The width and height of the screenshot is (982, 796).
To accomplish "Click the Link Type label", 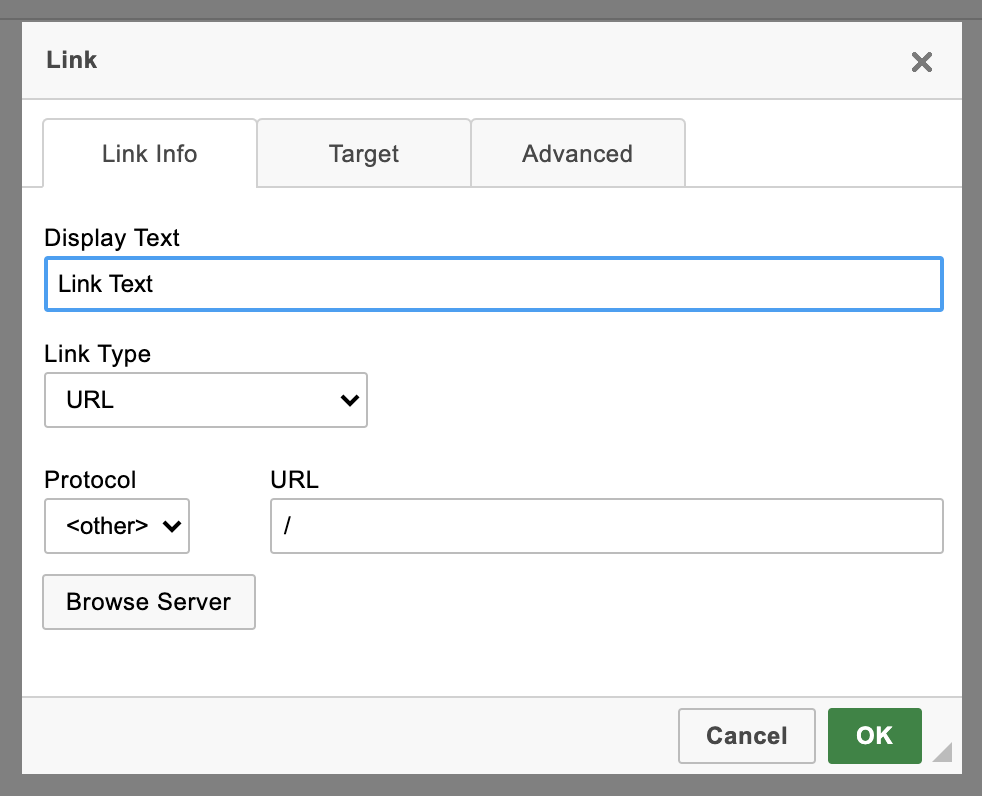I will (98, 354).
